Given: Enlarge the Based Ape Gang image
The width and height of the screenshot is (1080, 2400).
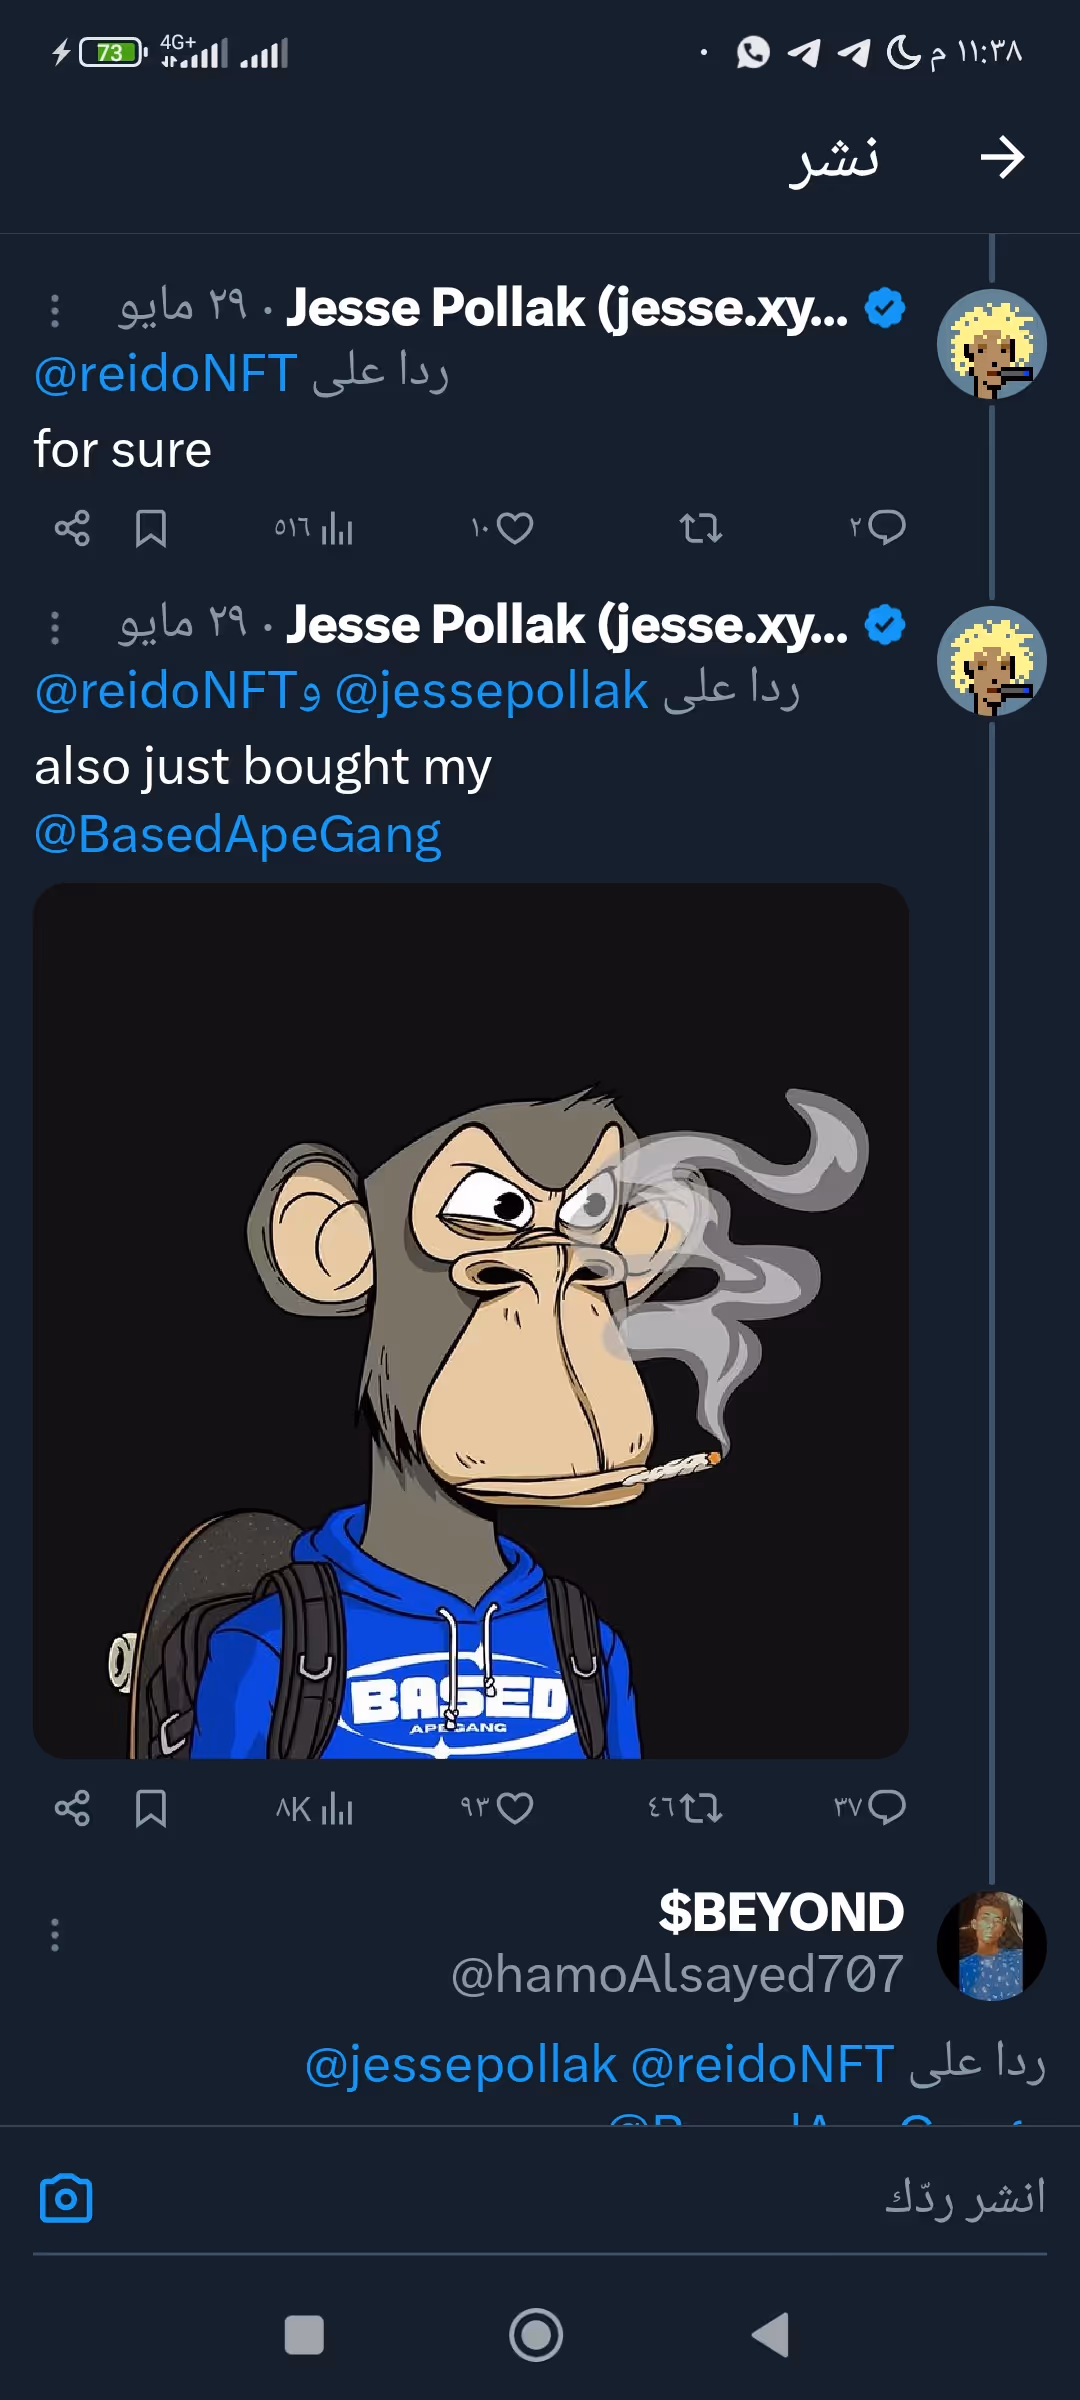Looking at the screenshot, I should tap(471, 1320).
